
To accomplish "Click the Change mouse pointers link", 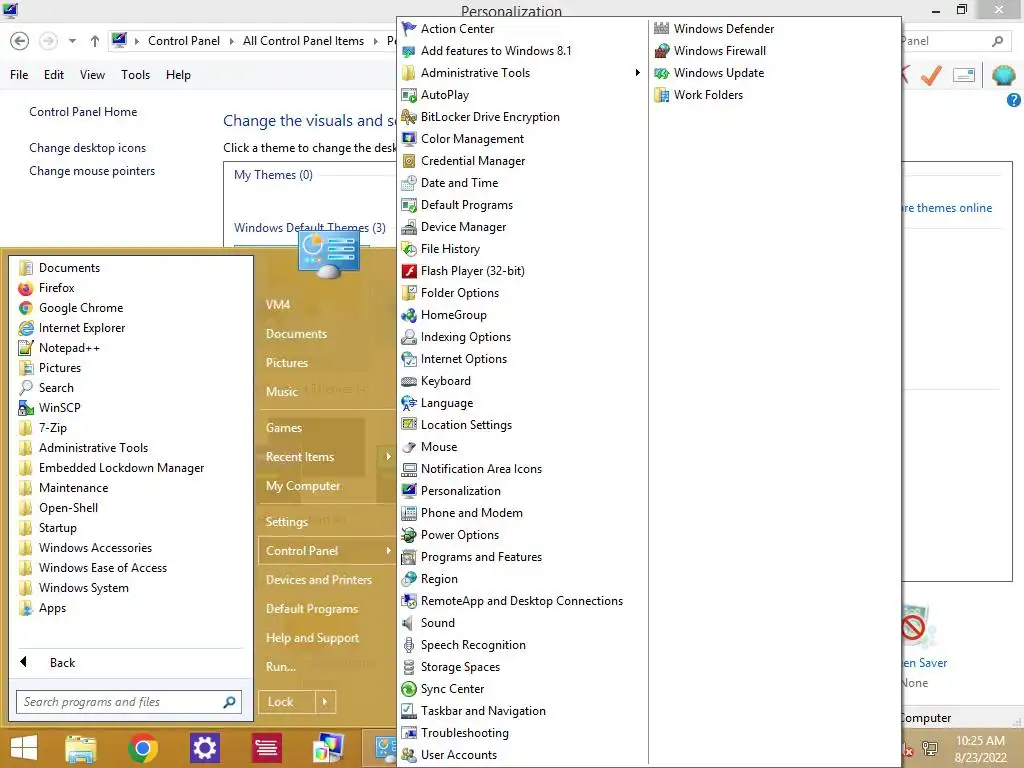I will click(92, 171).
